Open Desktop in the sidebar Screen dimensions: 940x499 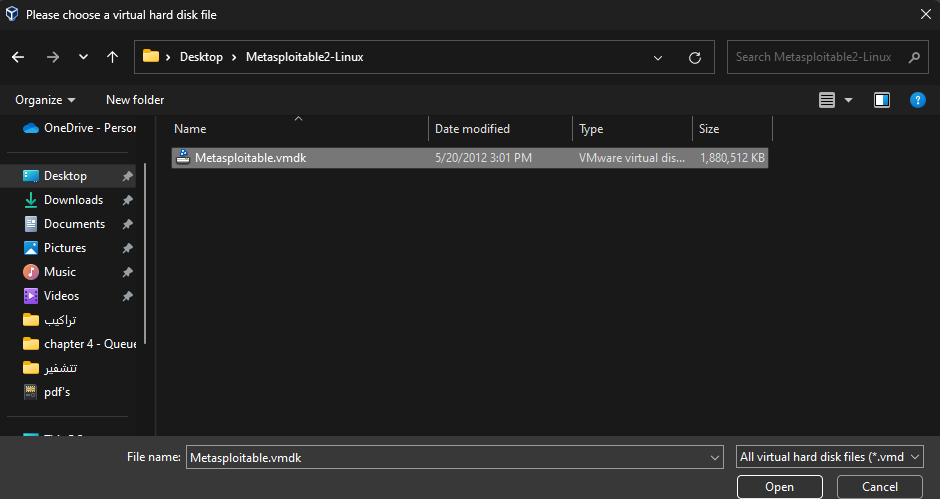click(68, 176)
